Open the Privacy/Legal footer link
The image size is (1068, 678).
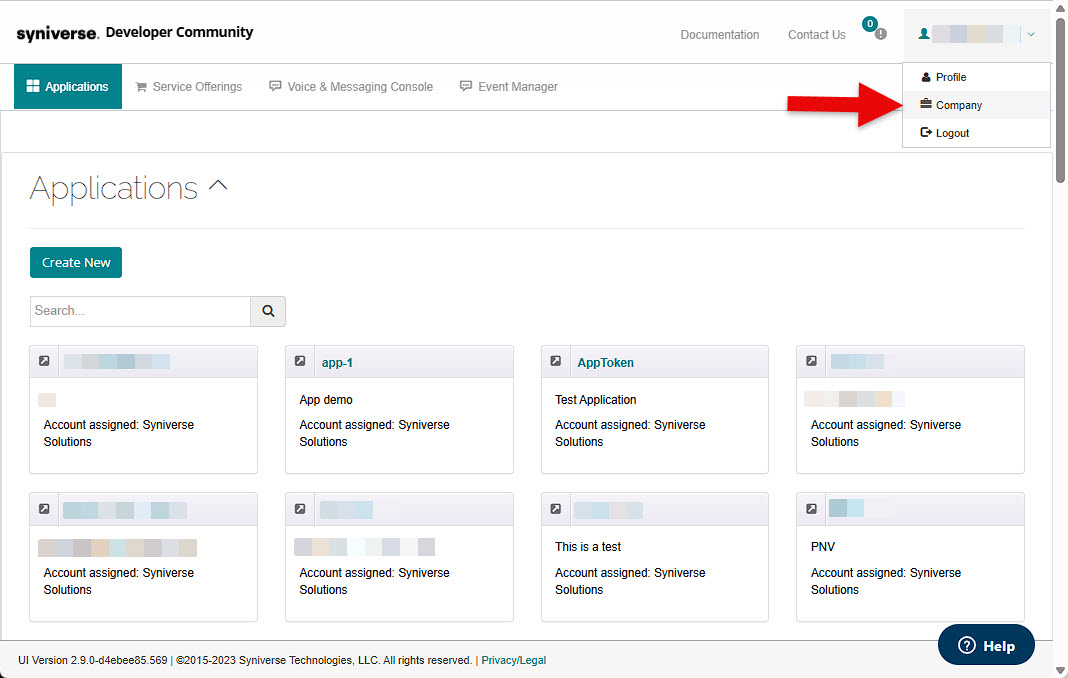coord(513,660)
